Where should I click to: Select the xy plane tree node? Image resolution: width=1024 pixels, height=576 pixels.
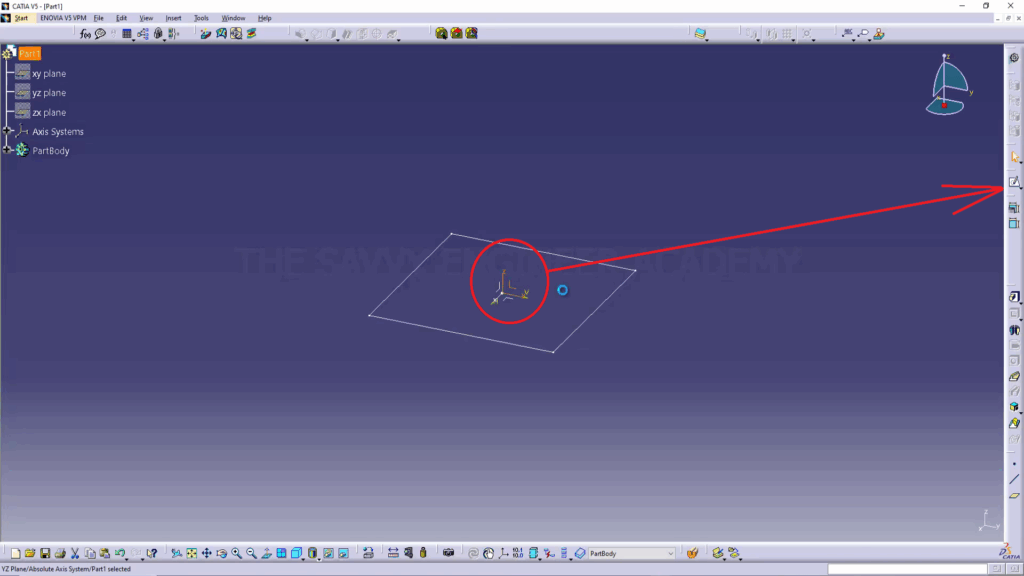48,74
